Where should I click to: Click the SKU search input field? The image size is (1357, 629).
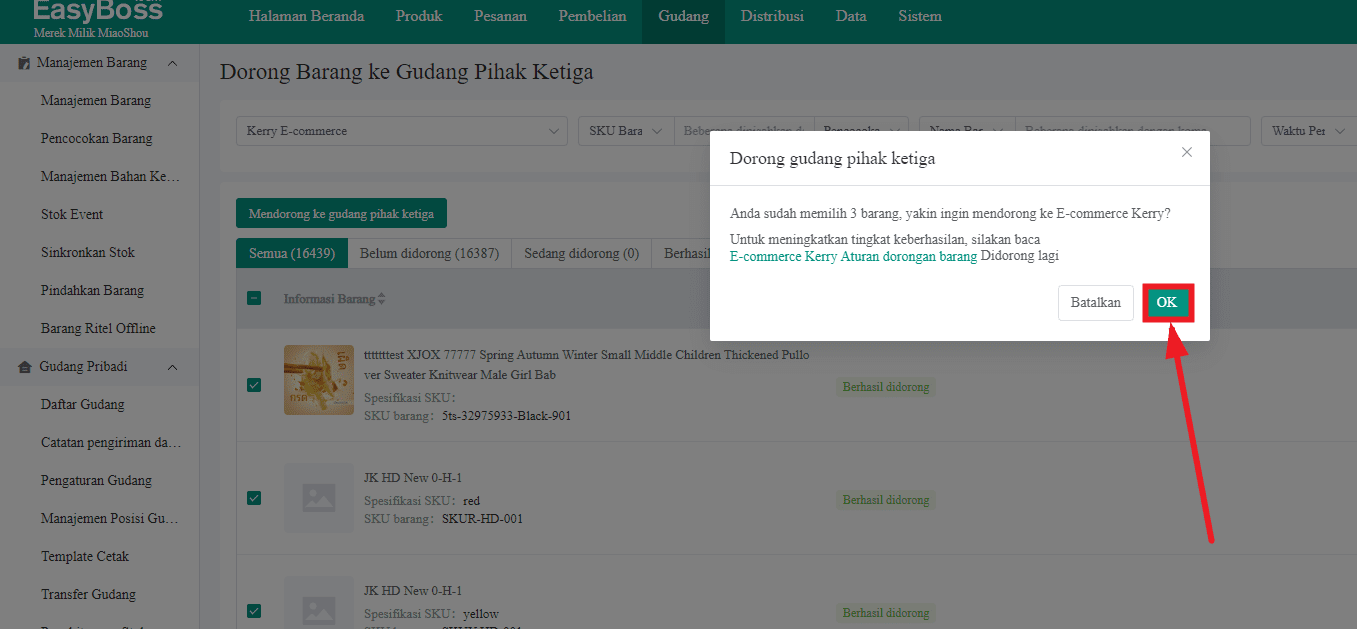[x=745, y=131]
